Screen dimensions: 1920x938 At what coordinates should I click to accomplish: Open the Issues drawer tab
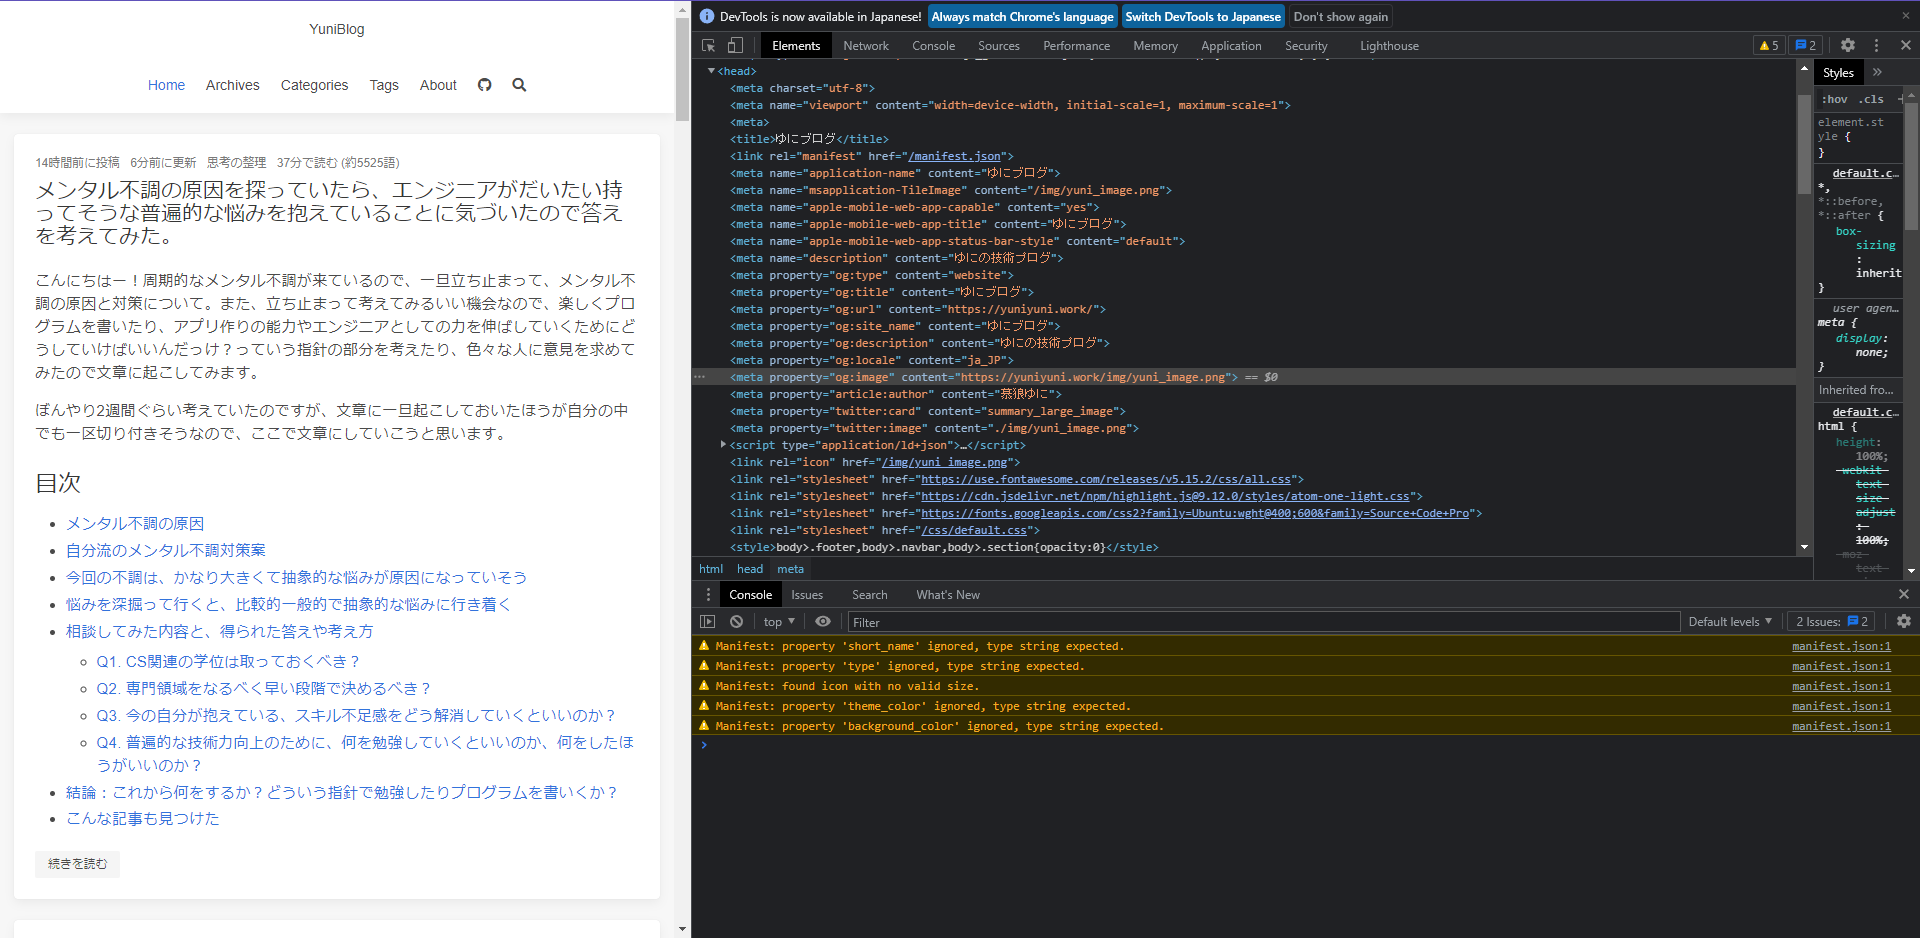click(x=807, y=594)
